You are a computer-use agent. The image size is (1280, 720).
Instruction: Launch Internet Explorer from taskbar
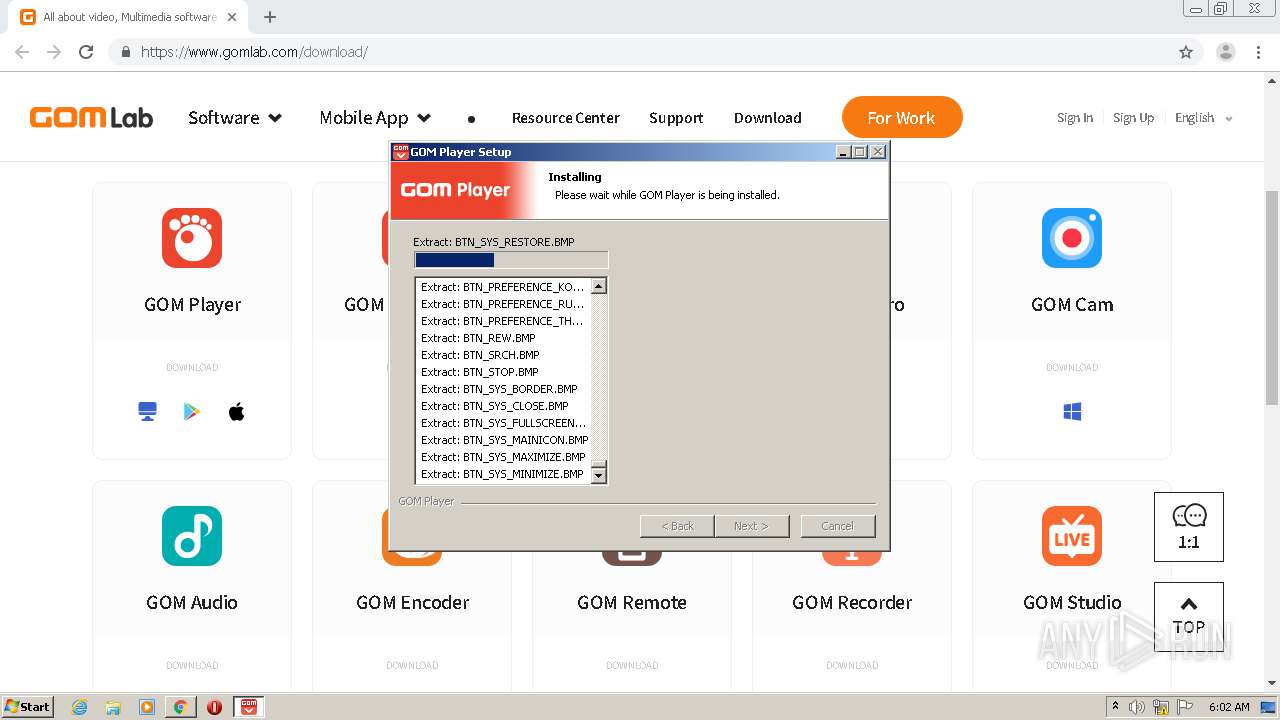pyautogui.click(x=79, y=707)
